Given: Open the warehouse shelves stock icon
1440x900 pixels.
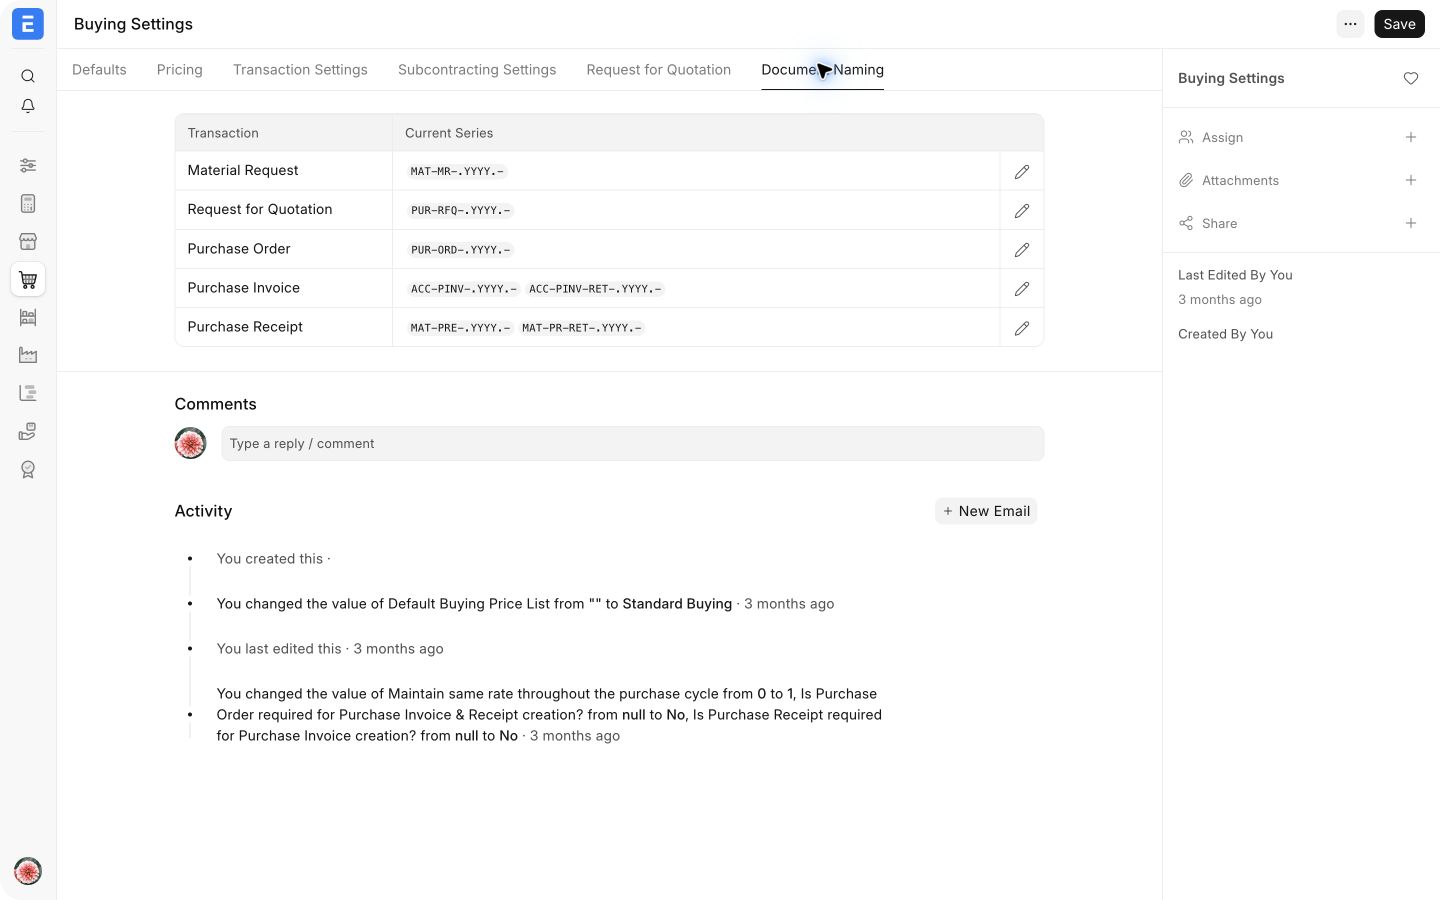Looking at the screenshot, I should (x=28, y=317).
